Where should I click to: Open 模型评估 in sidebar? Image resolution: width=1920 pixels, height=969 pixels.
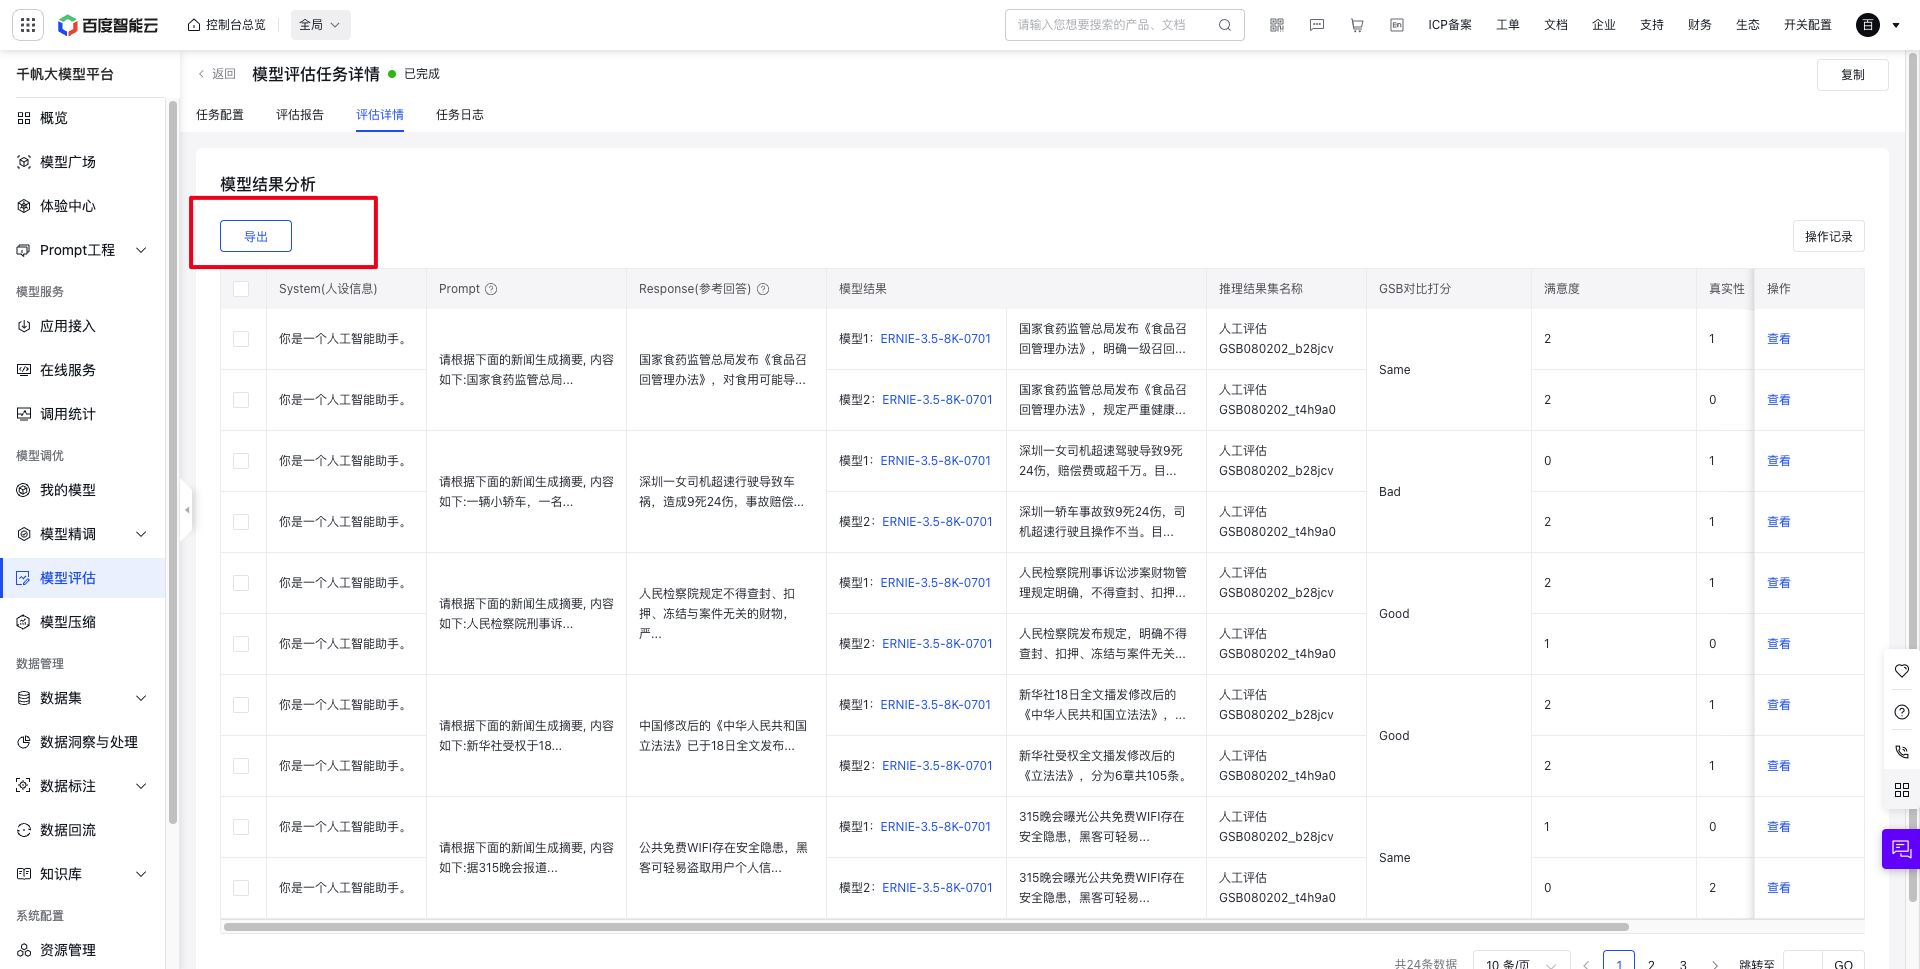tap(82, 578)
